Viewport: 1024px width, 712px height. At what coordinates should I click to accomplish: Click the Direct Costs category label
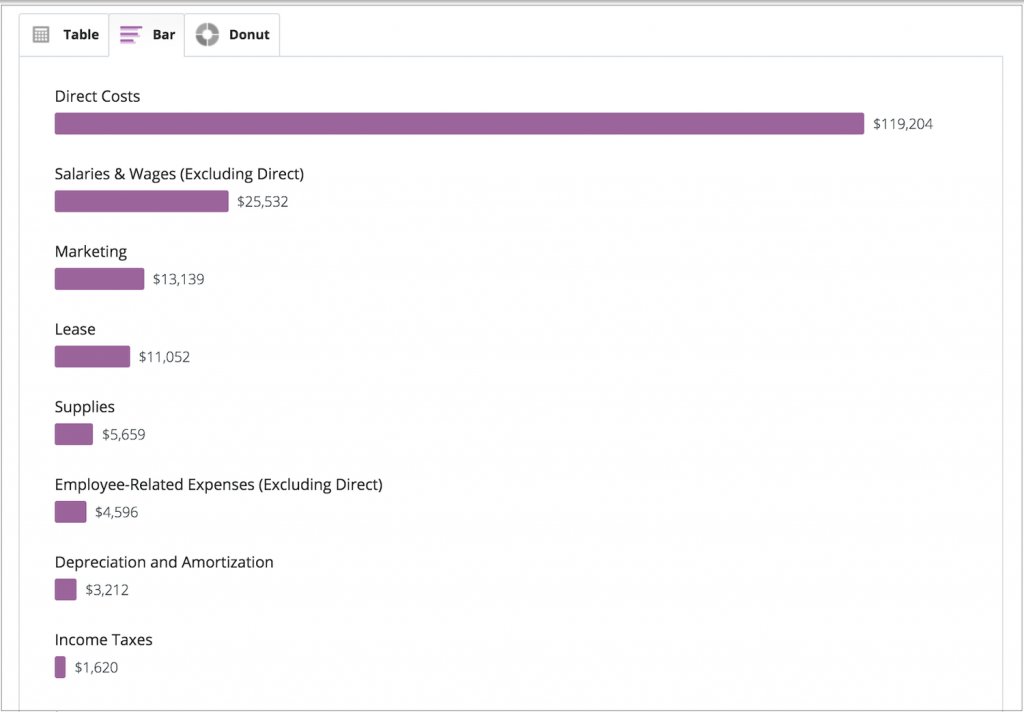pyautogui.click(x=97, y=96)
